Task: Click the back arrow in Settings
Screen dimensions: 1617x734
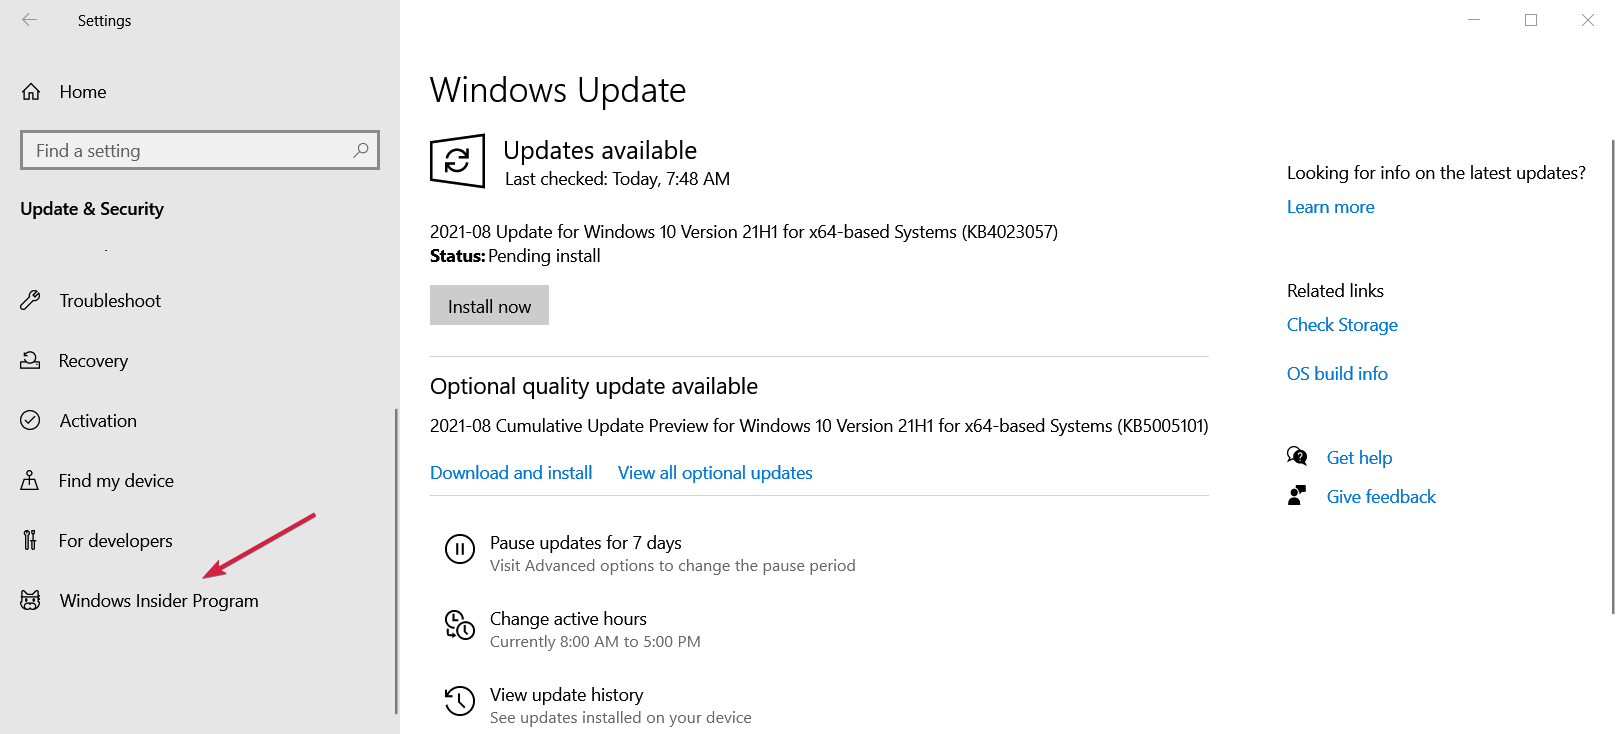Action: click(x=30, y=20)
